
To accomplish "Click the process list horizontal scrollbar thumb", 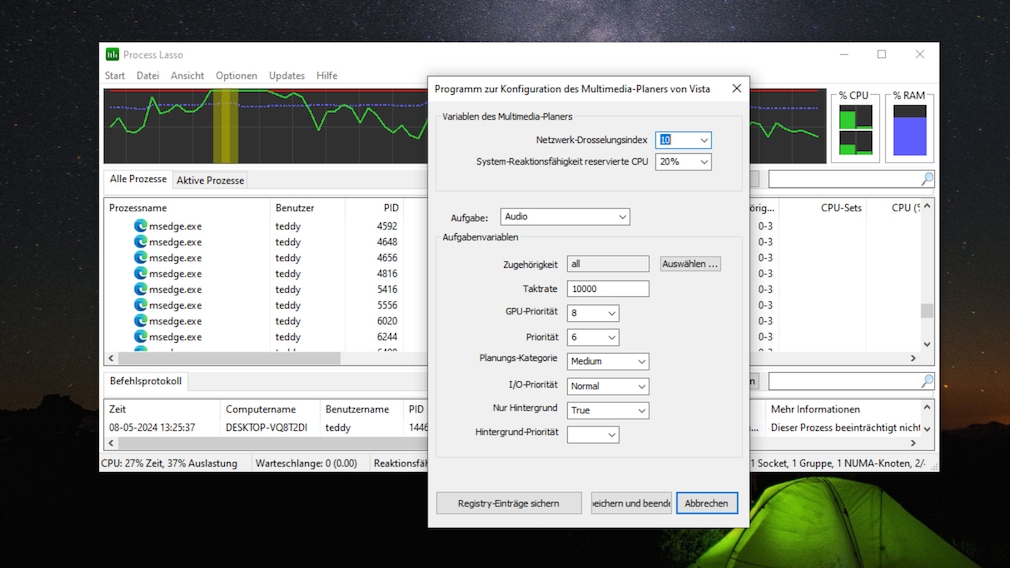I will coord(229,358).
